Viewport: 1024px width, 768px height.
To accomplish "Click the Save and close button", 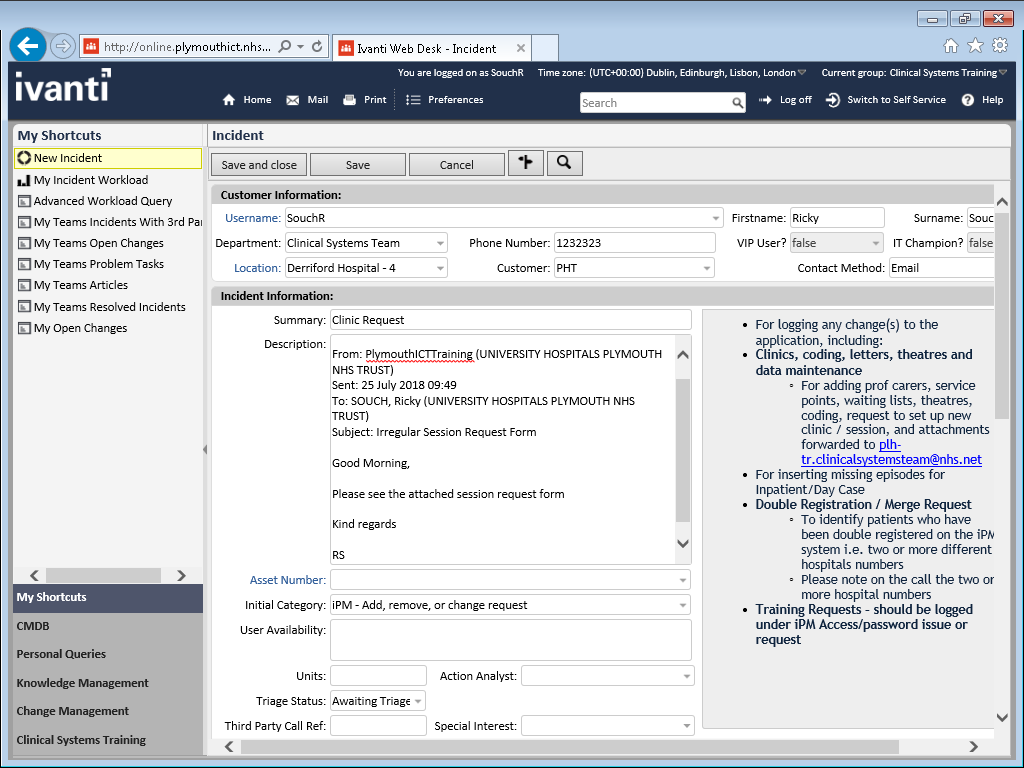I will point(259,165).
